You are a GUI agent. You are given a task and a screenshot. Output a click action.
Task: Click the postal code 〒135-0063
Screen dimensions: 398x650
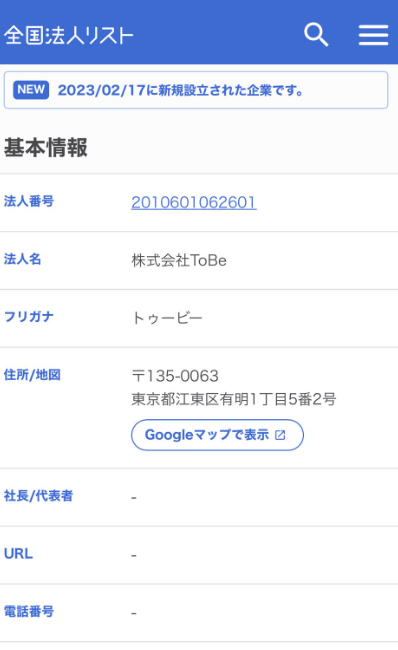pos(175,376)
